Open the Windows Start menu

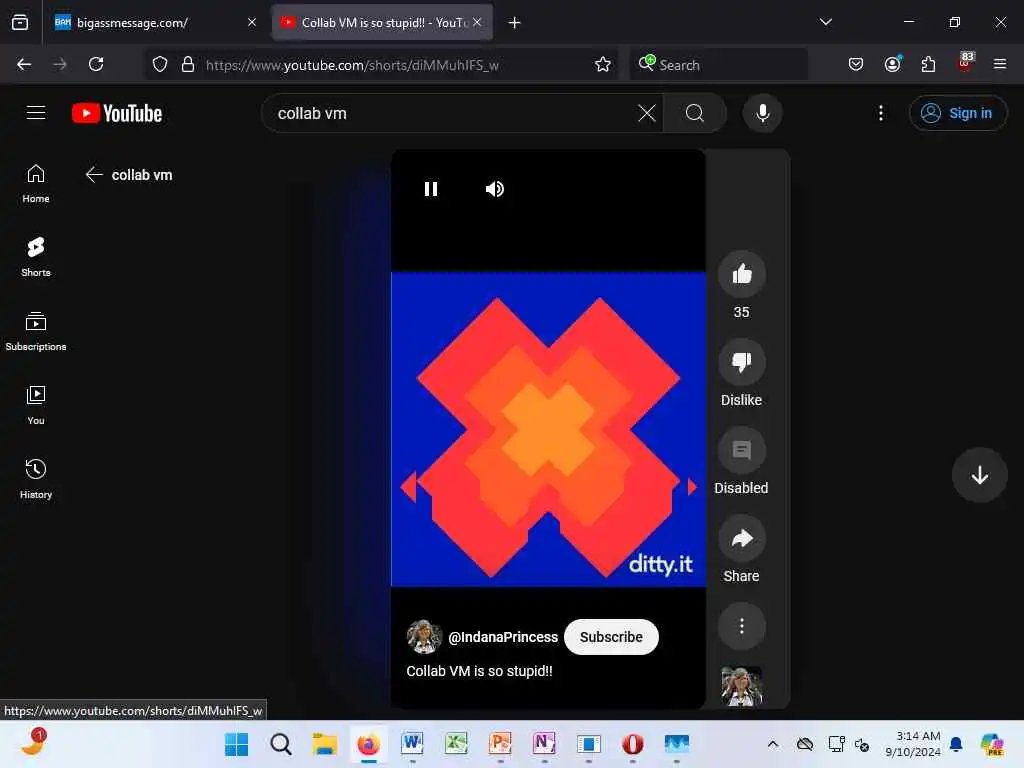(236, 744)
